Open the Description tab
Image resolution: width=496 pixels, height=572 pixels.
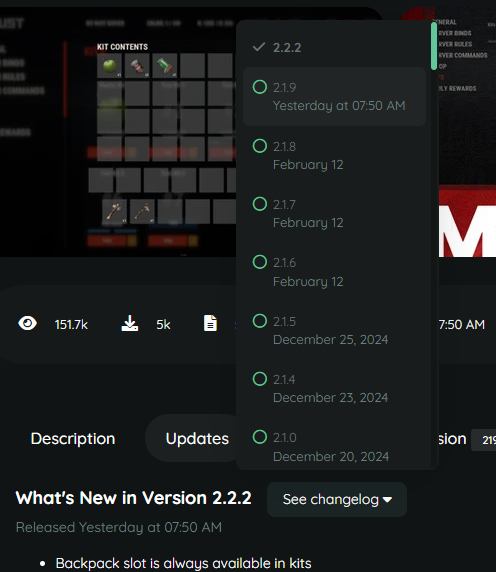click(x=73, y=438)
